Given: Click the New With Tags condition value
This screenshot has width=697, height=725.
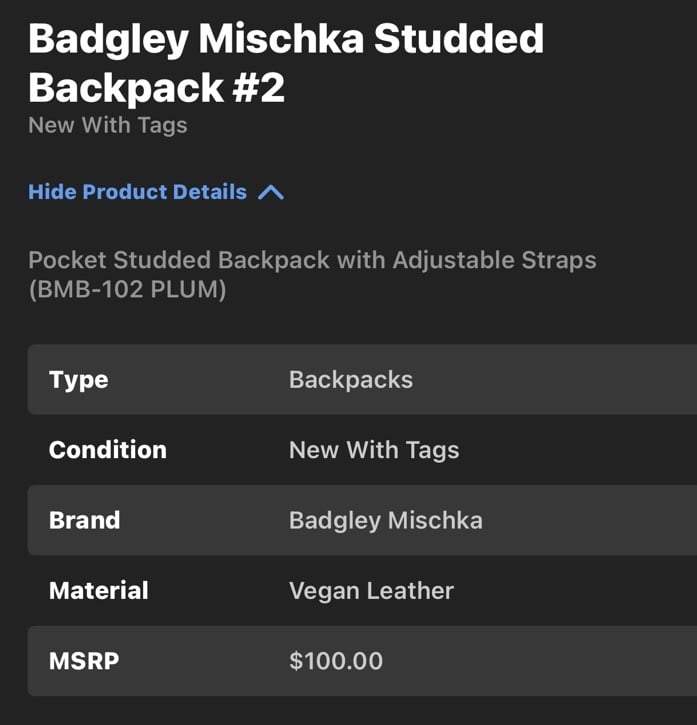Looking at the screenshot, I should pyautogui.click(x=374, y=450).
